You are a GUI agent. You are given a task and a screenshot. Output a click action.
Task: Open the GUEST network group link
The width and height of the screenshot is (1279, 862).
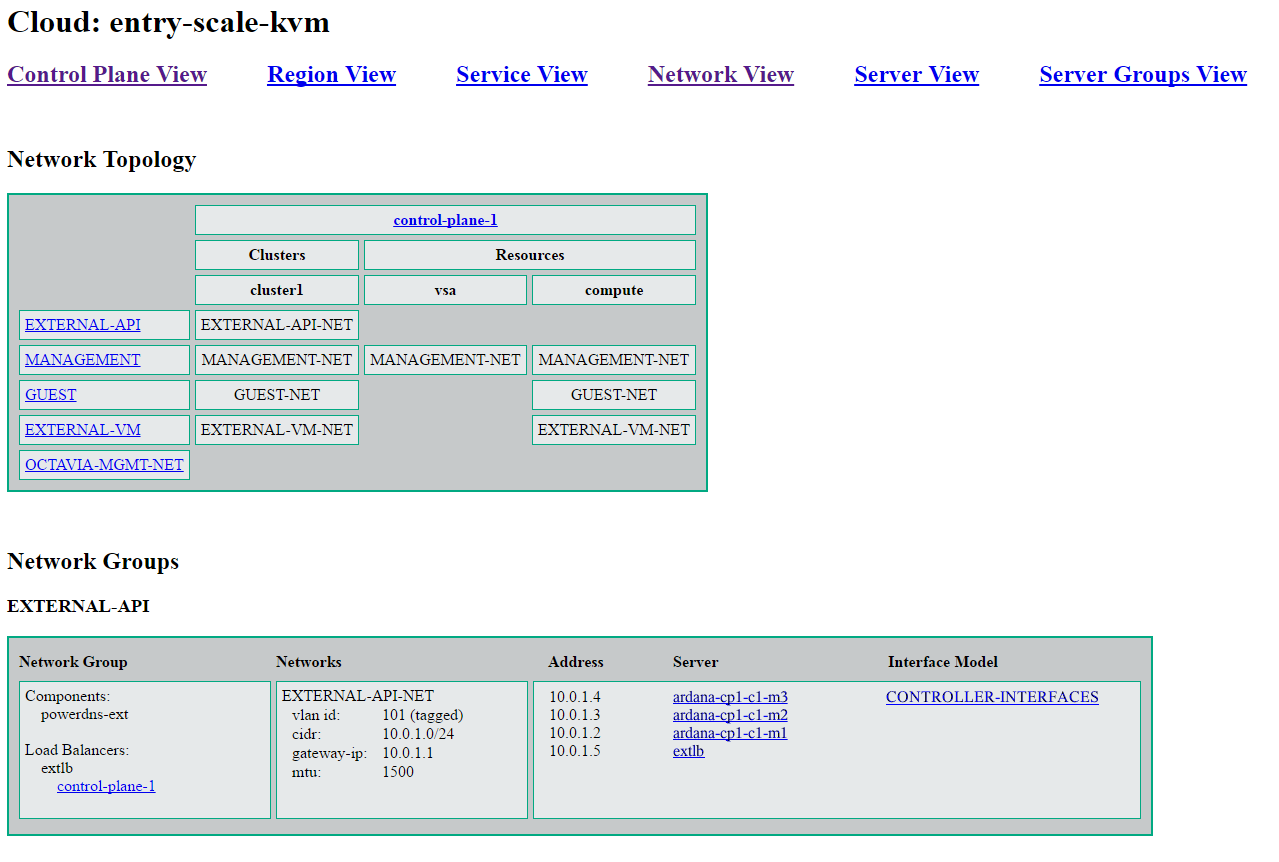[x=51, y=395]
